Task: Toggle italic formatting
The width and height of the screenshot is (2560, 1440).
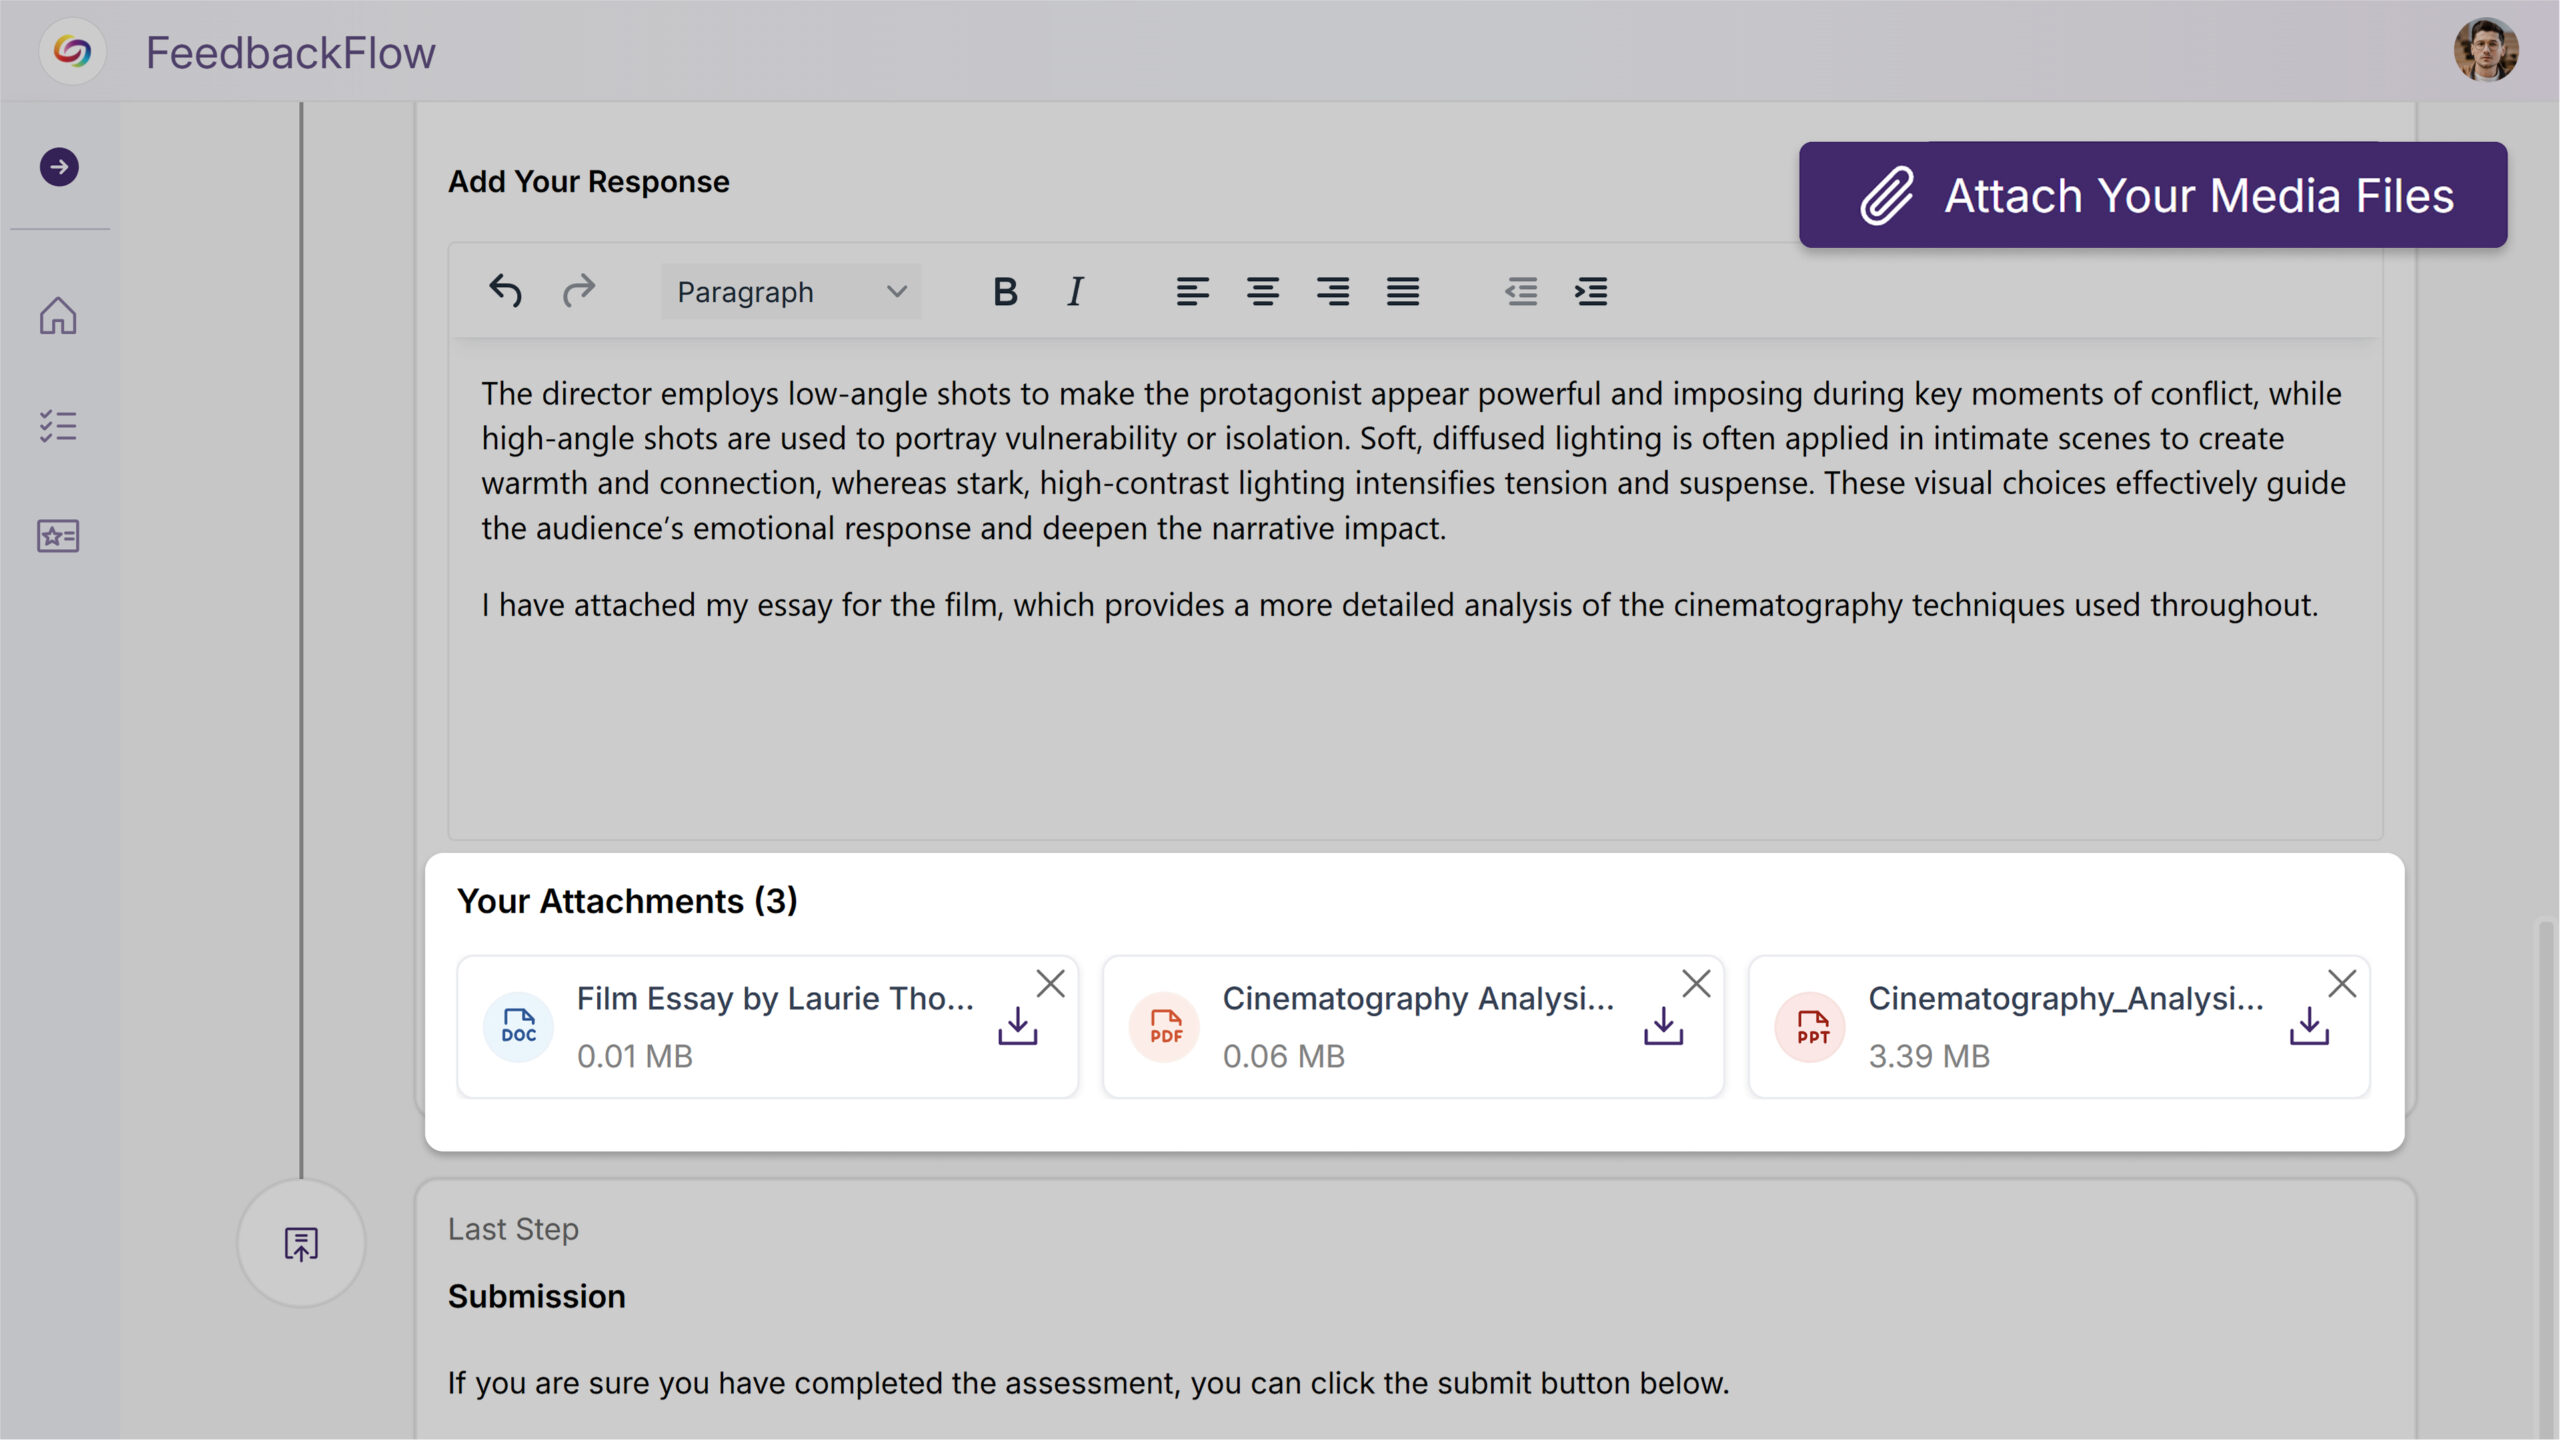Action: [x=1075, y=291]
